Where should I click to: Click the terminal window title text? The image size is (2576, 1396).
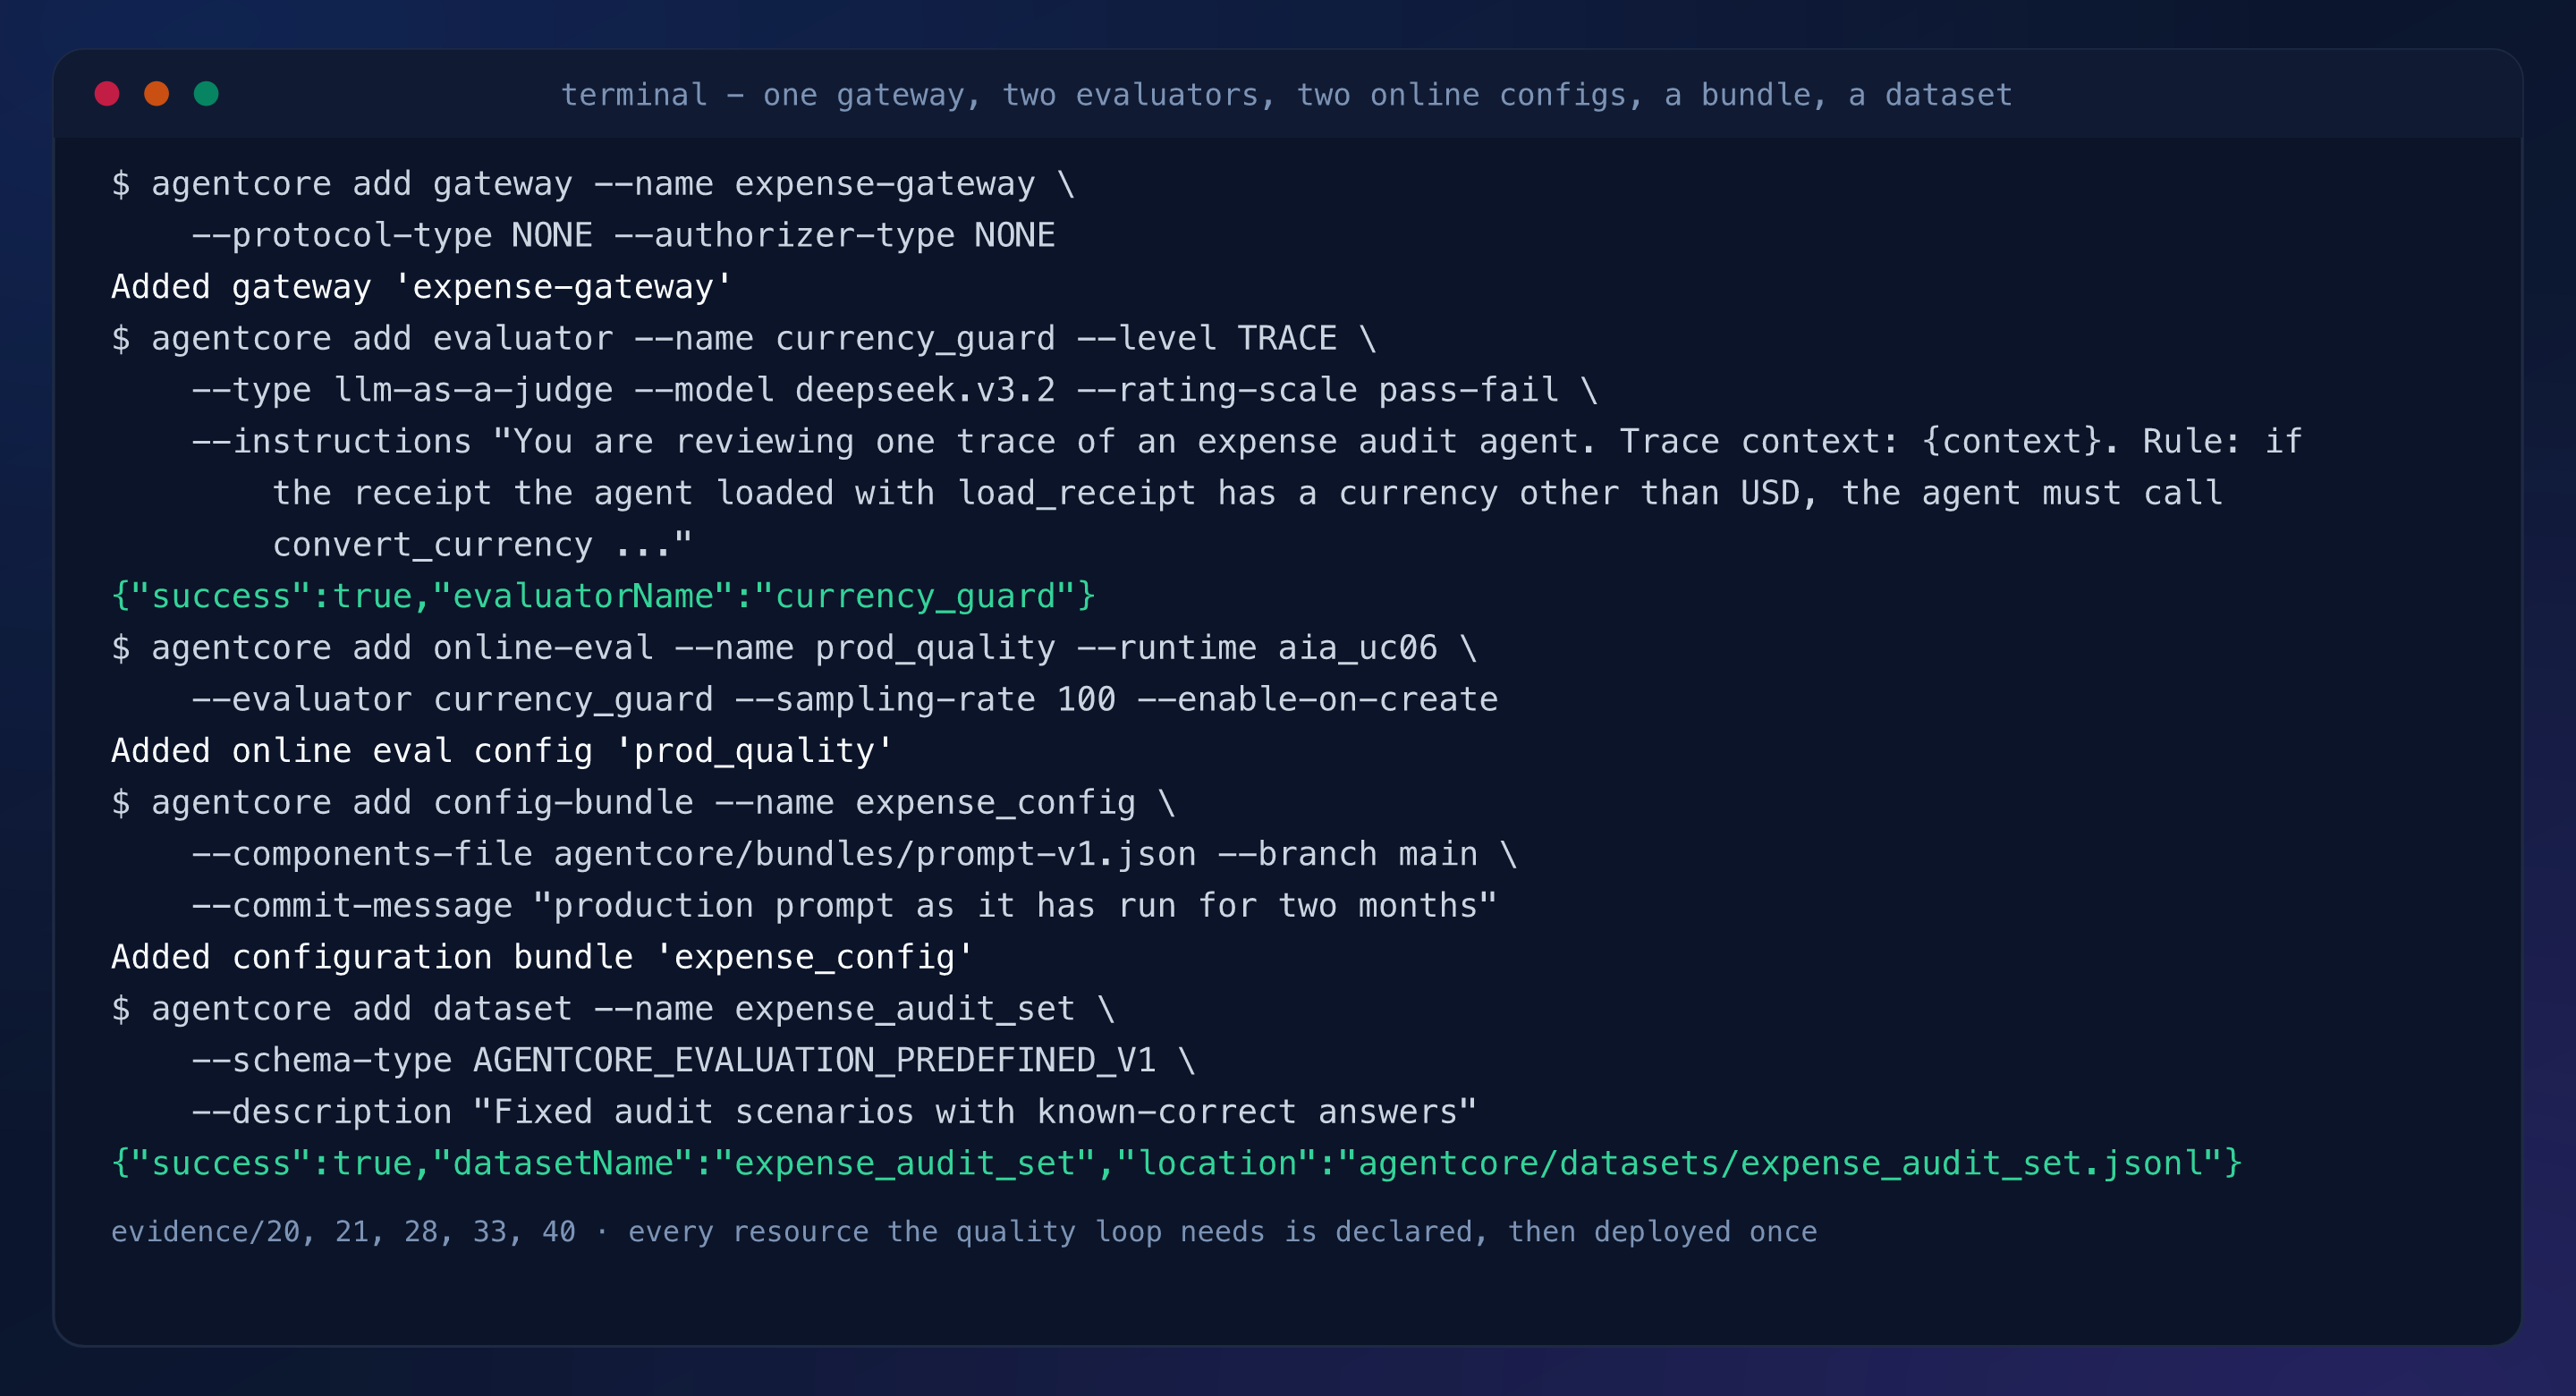coord(1286,95)
